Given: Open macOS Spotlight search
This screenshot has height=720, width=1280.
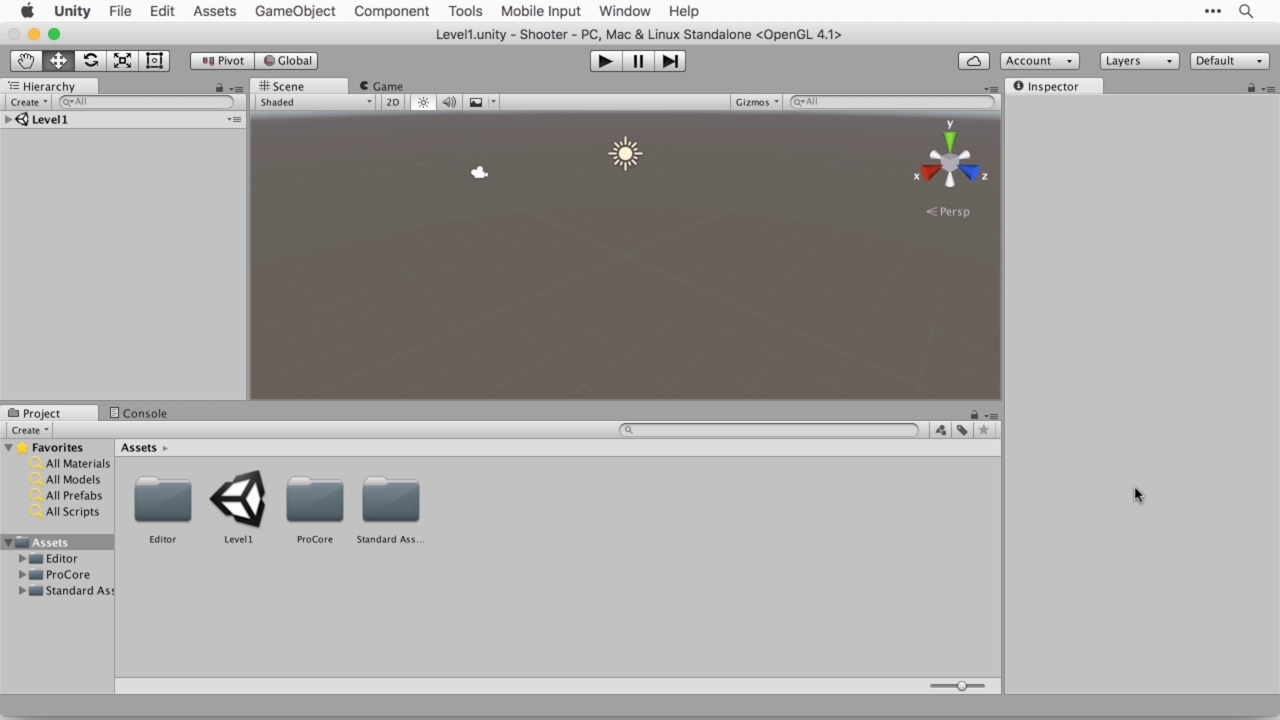Looking at the screenshot, I should pos(1246,11).
